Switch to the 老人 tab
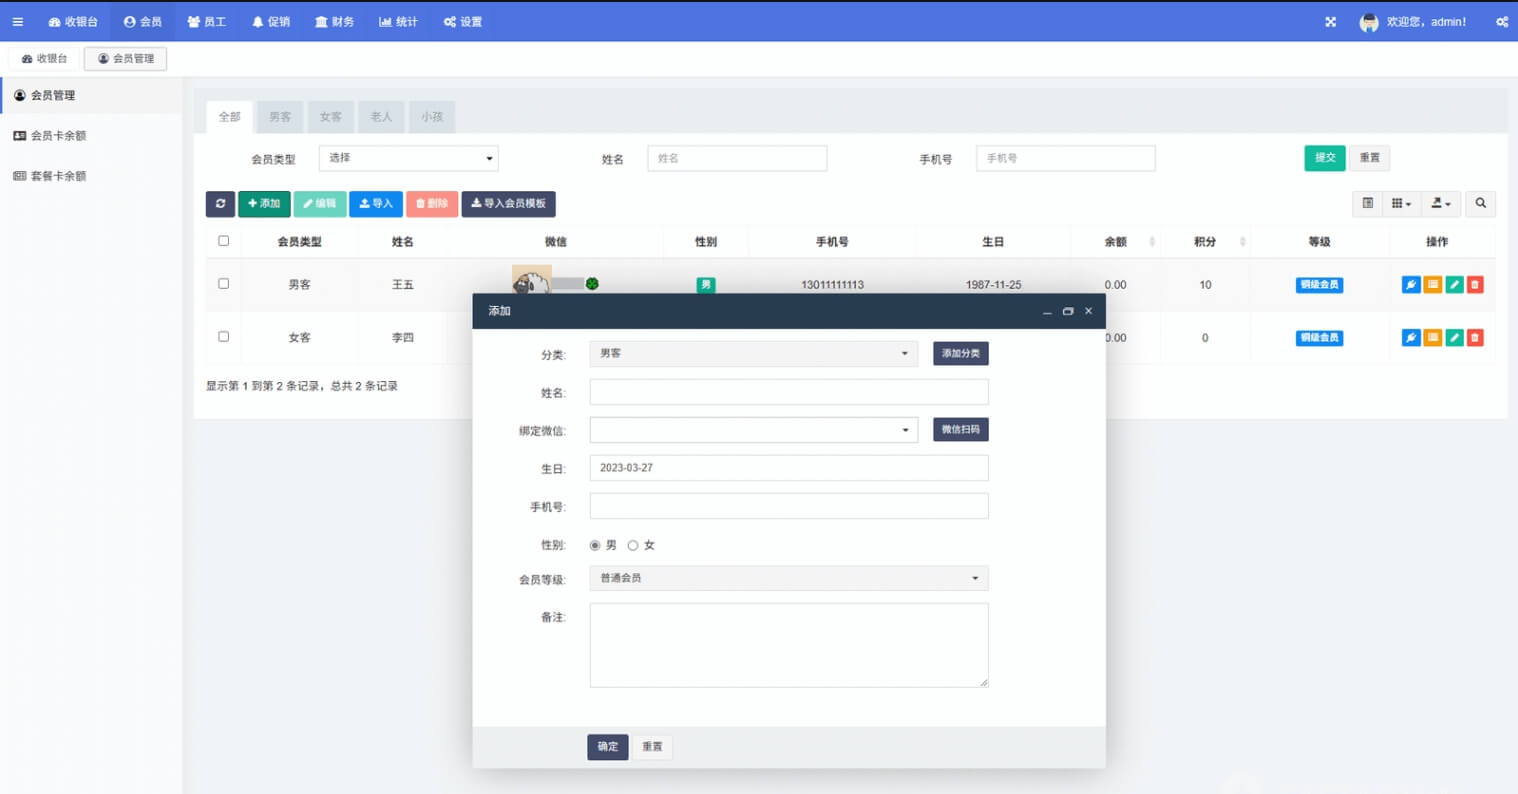Image resolution: width=1518 pixels, height=794 pixels. pos(381,116)
